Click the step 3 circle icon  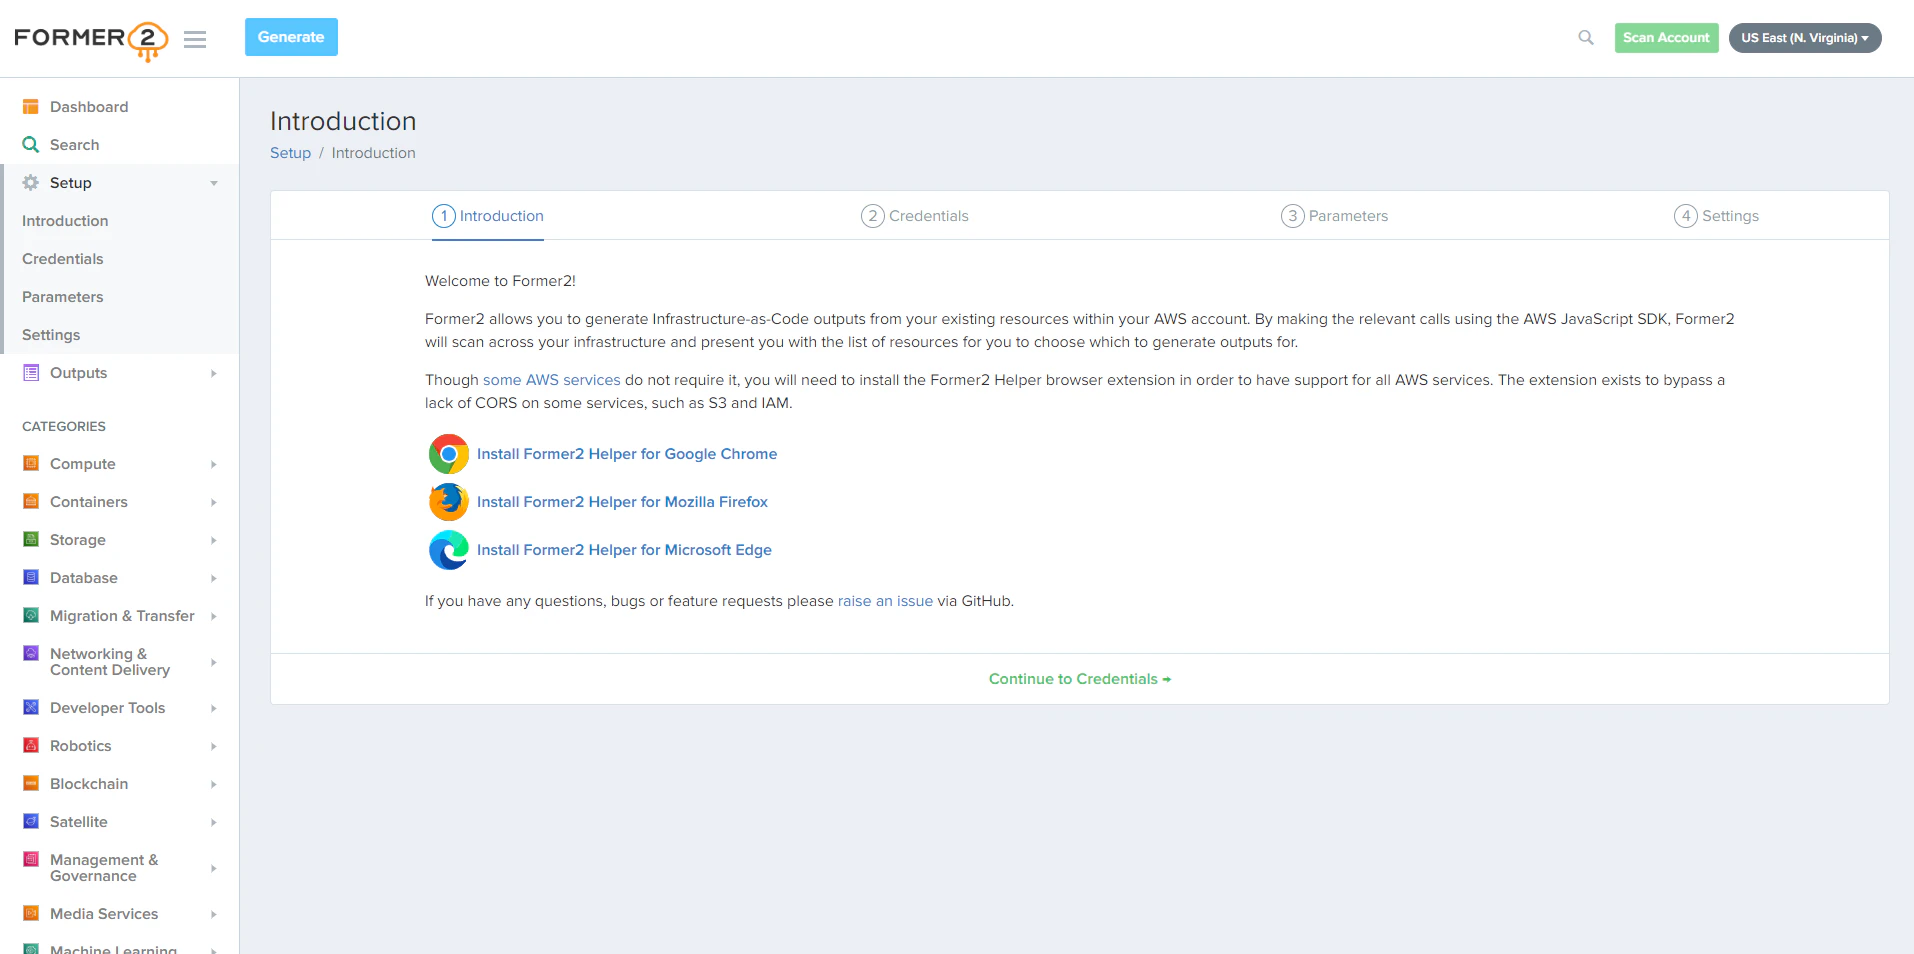point(1293,216)
